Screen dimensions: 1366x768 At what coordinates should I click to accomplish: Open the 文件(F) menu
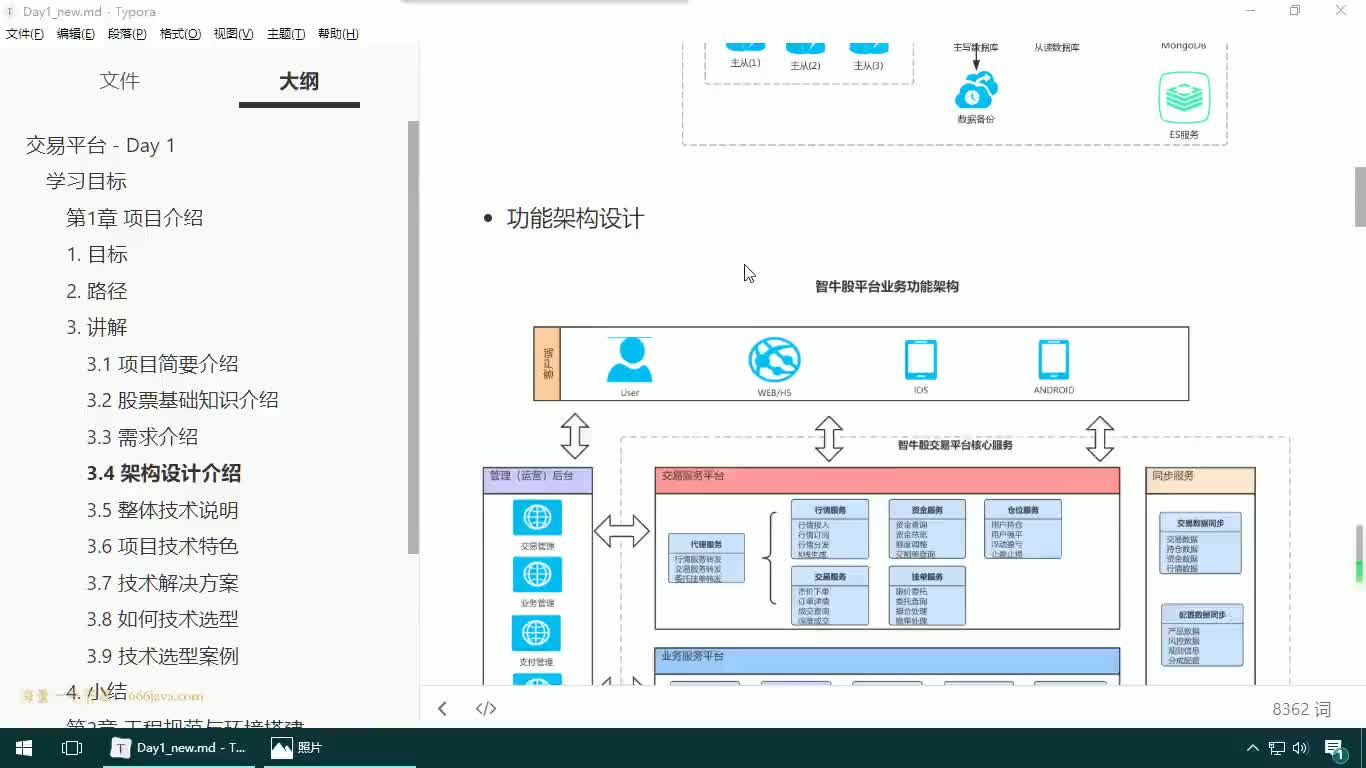click(x=25, y=34)
